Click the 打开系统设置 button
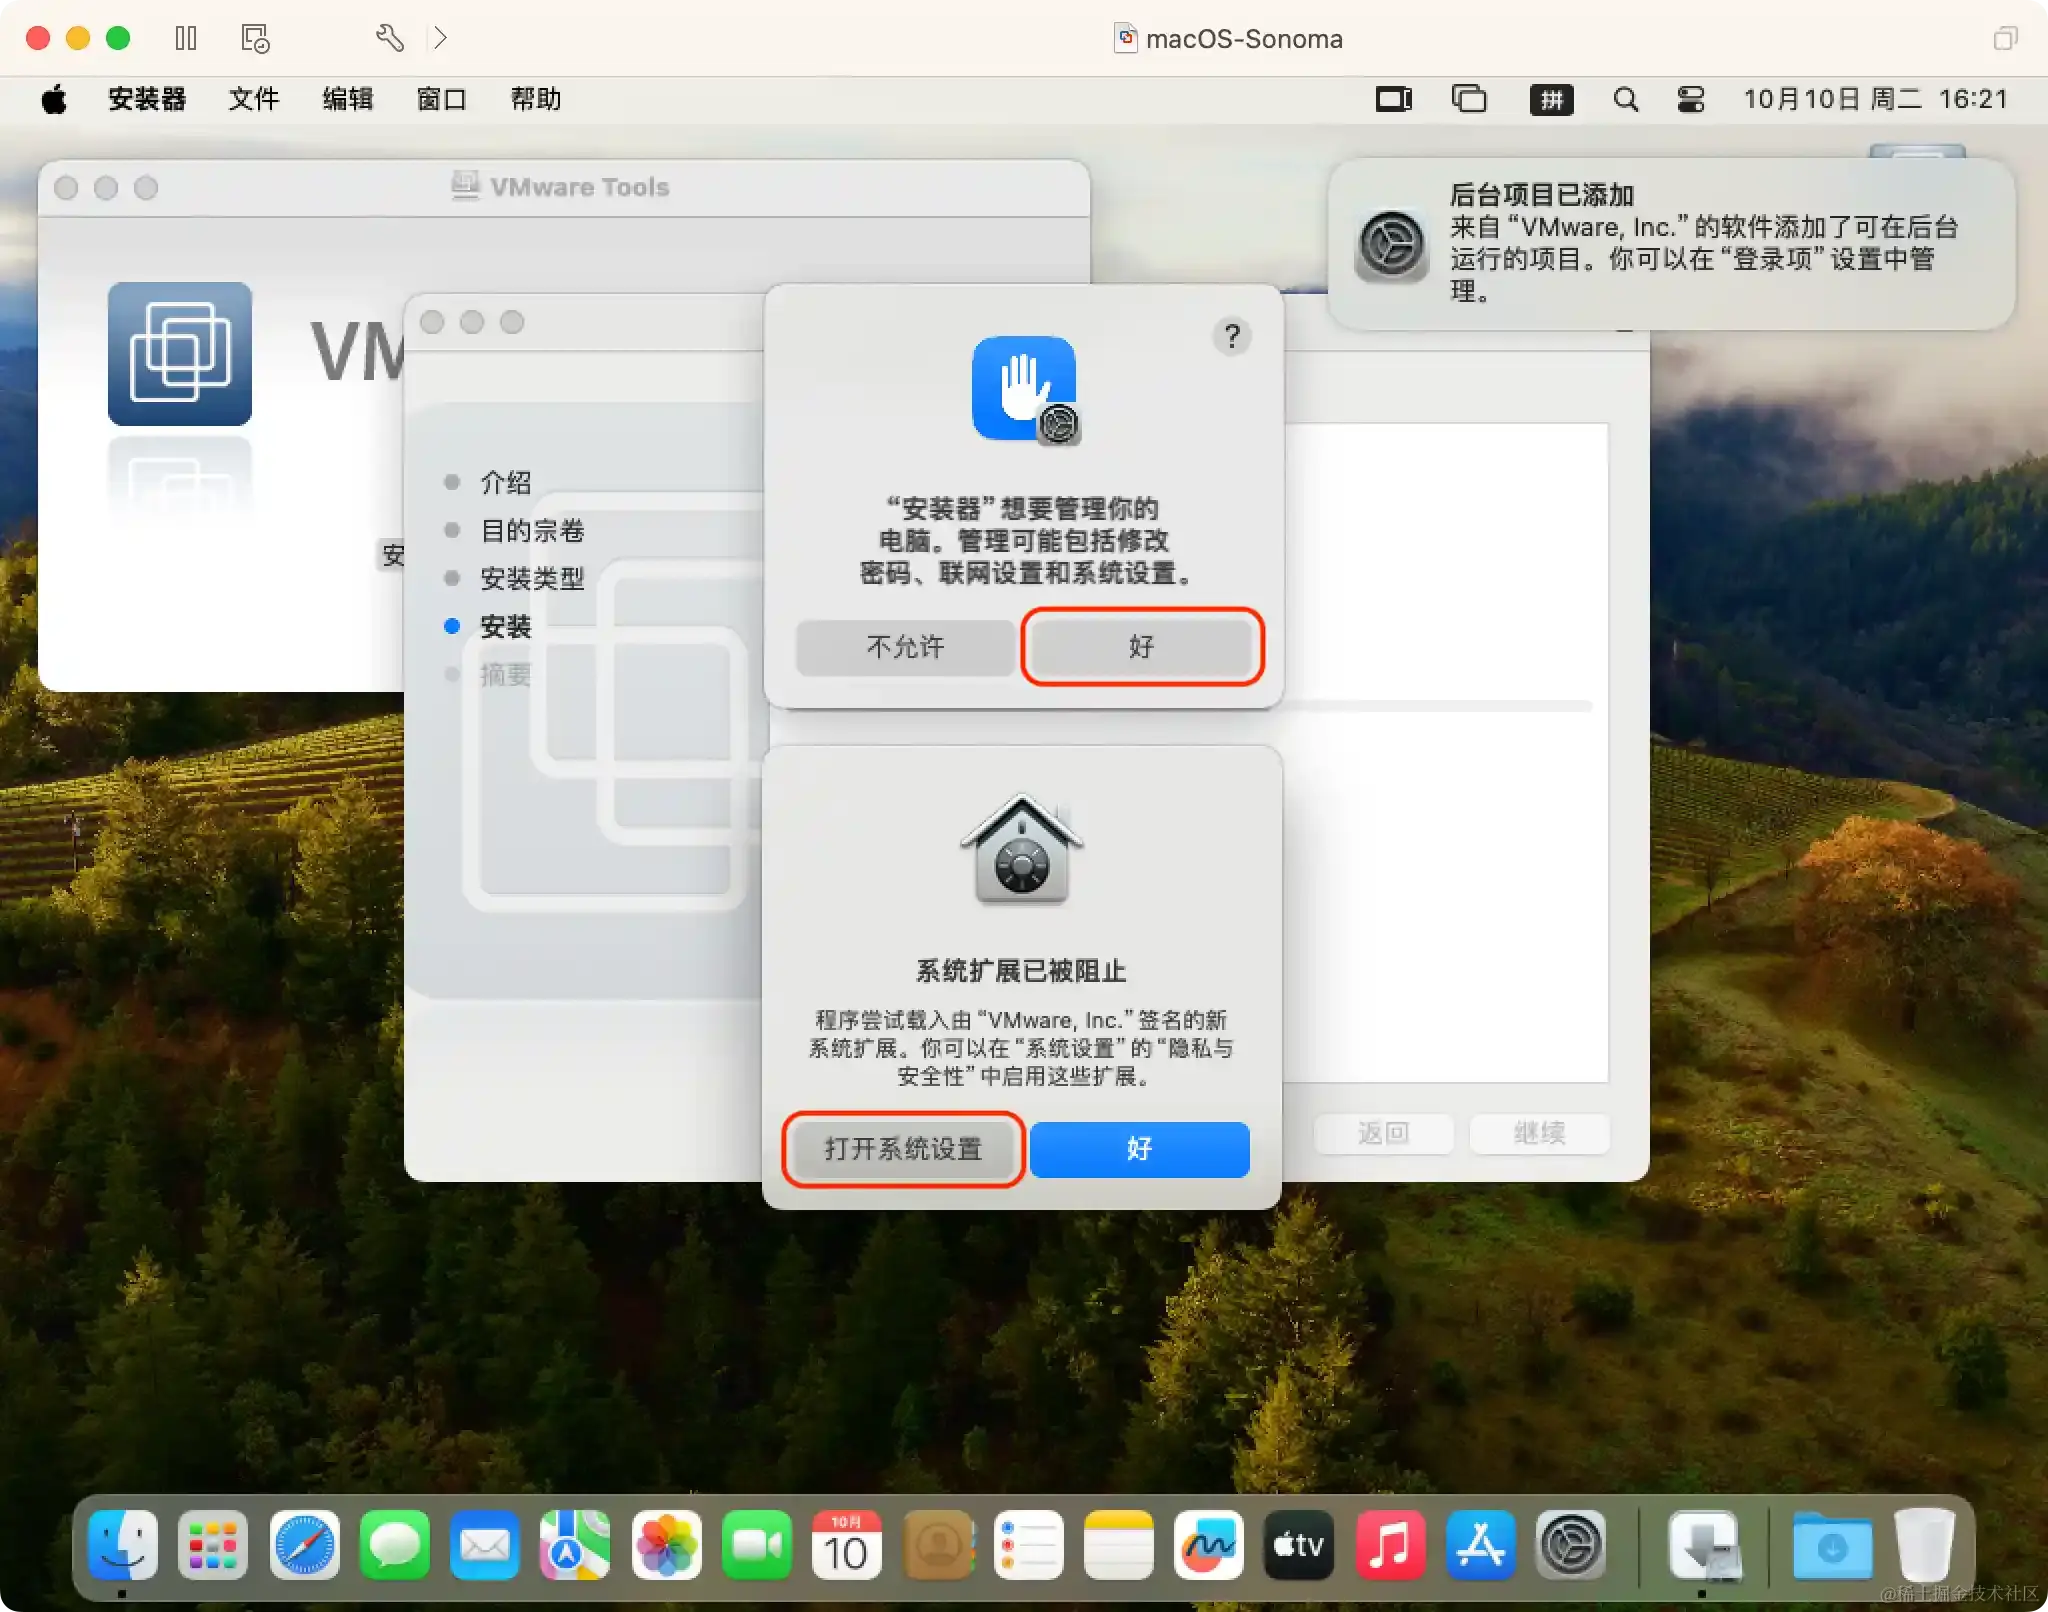Image resolution: width=2048 pixels, height=1612 pixels. [903, 1150]
